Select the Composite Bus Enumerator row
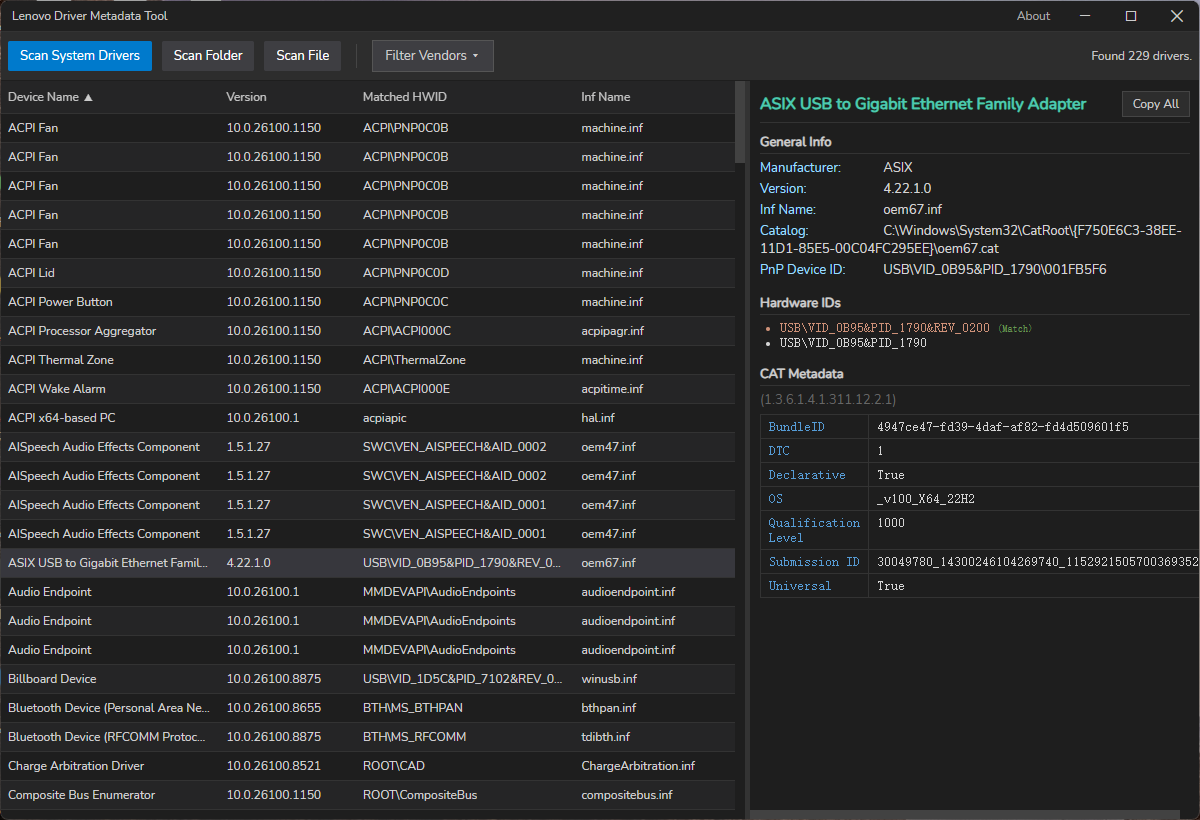 pyautogui.click(x=367, y=795)
